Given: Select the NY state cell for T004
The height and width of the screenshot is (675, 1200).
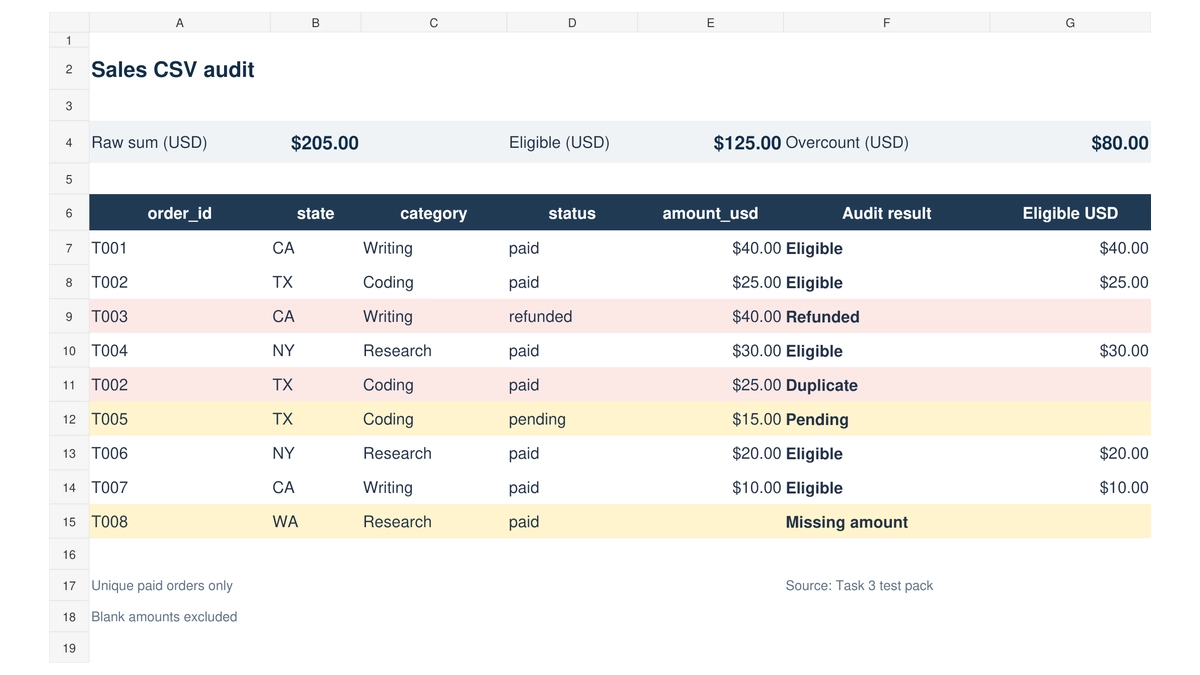Looking at the screenshot, I should click(315, 351).
